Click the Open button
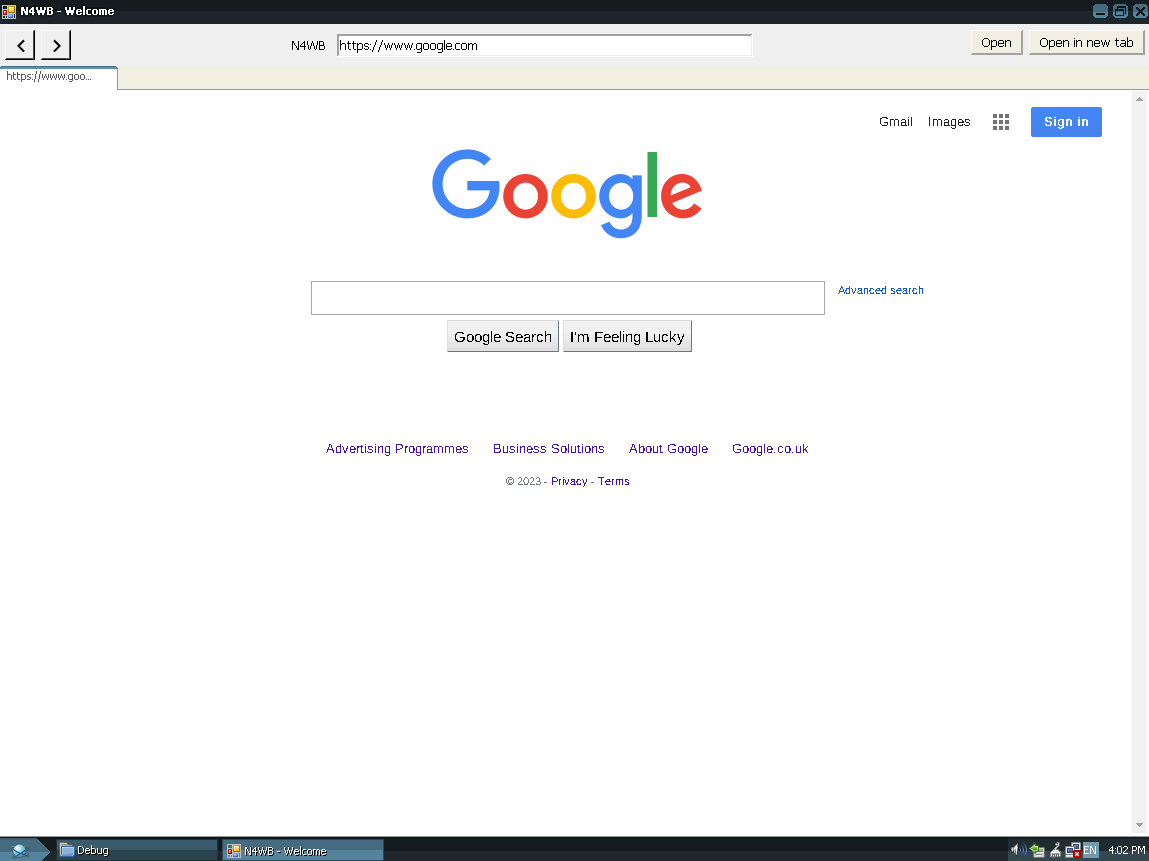This screenshot has height=861, width=1149. point(996,43)
